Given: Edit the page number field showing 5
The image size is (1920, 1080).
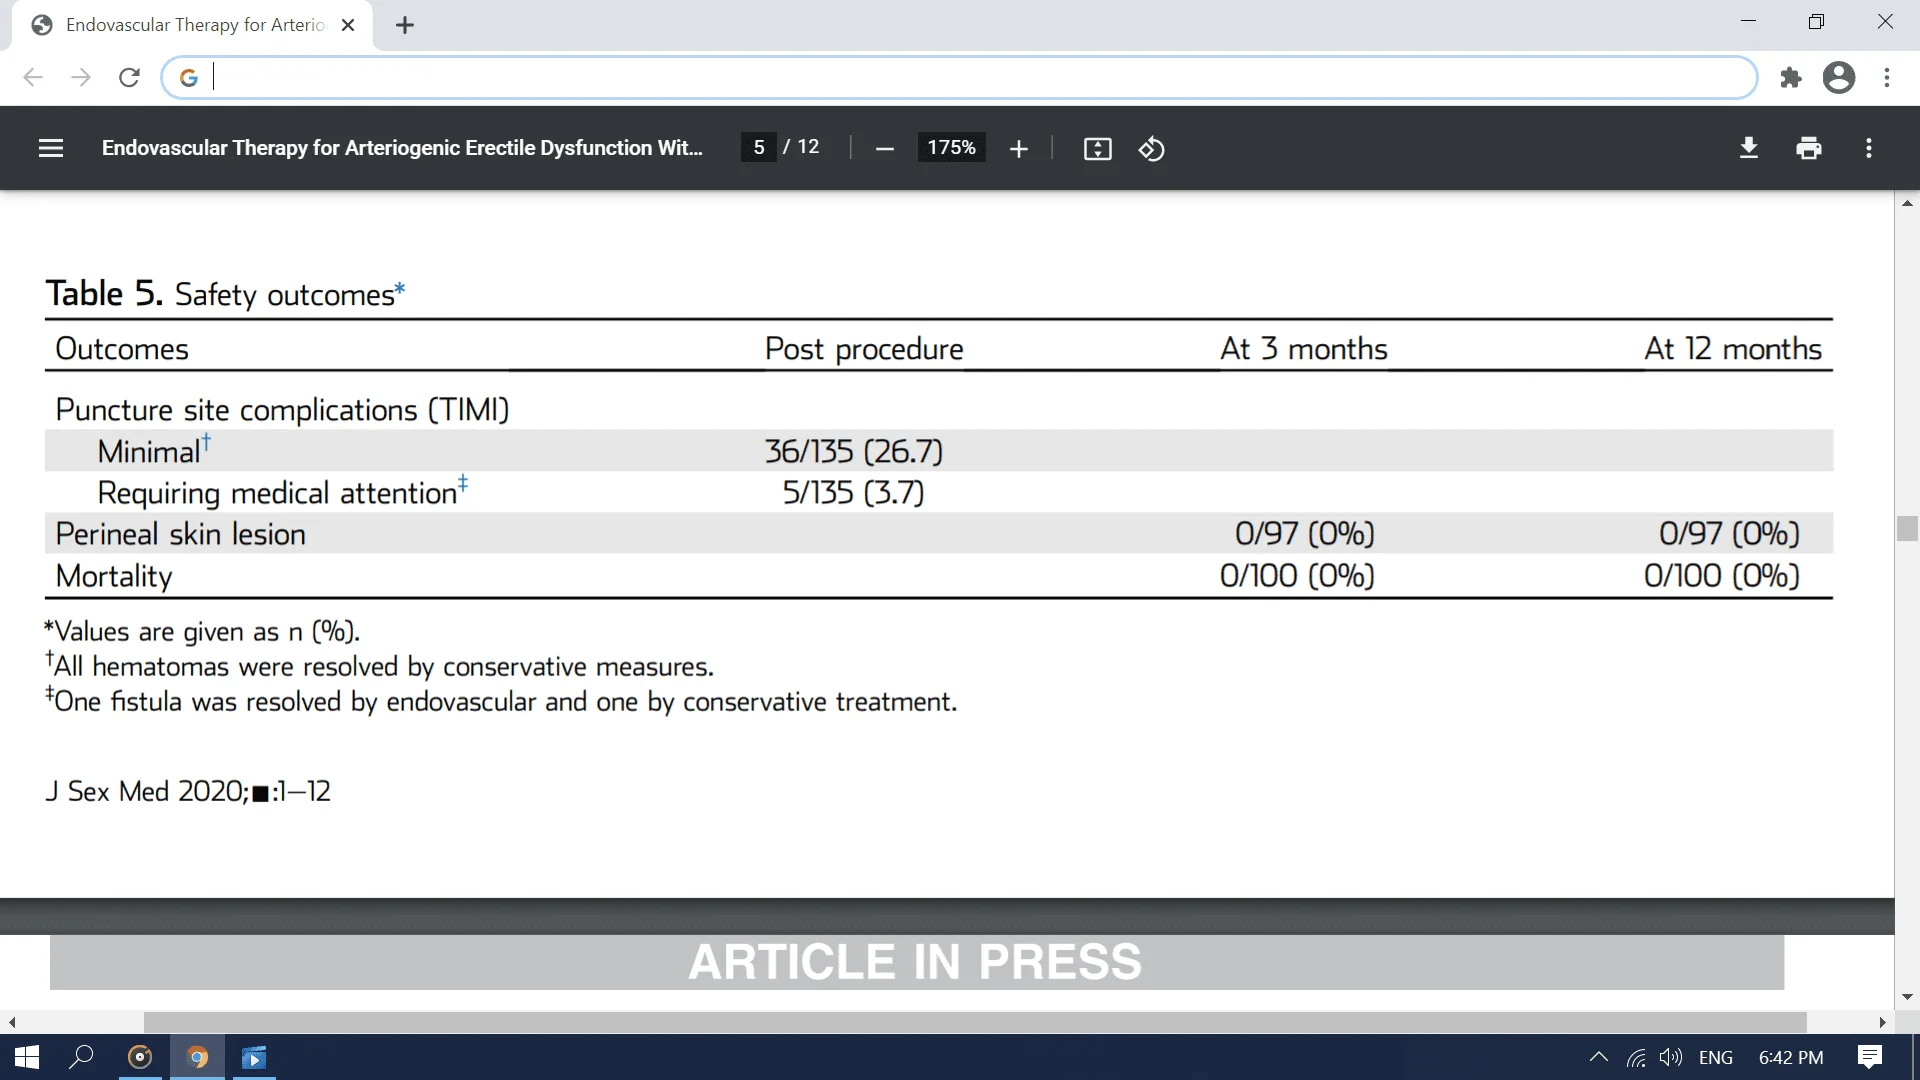Looking at the screenshot, I should coord(759,147).
